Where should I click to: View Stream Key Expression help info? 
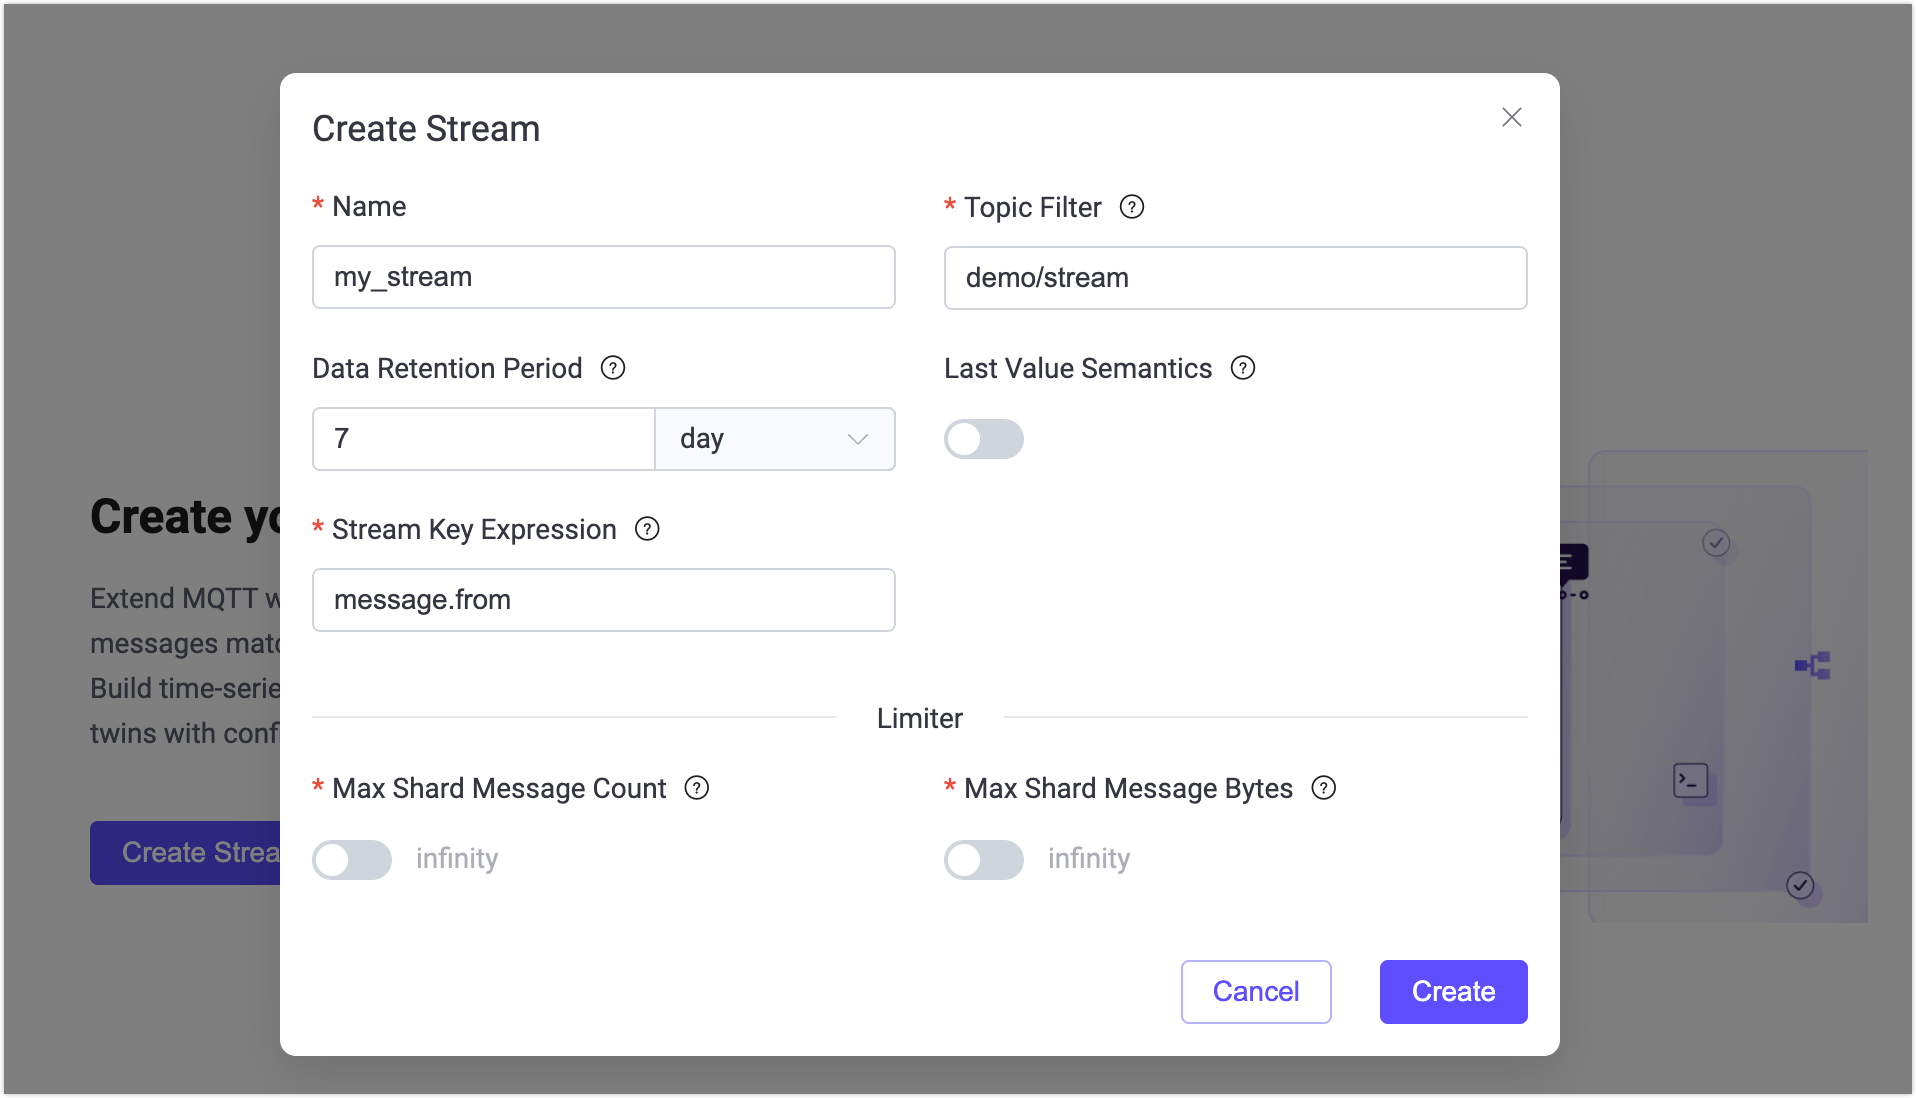tap(646, 529)
